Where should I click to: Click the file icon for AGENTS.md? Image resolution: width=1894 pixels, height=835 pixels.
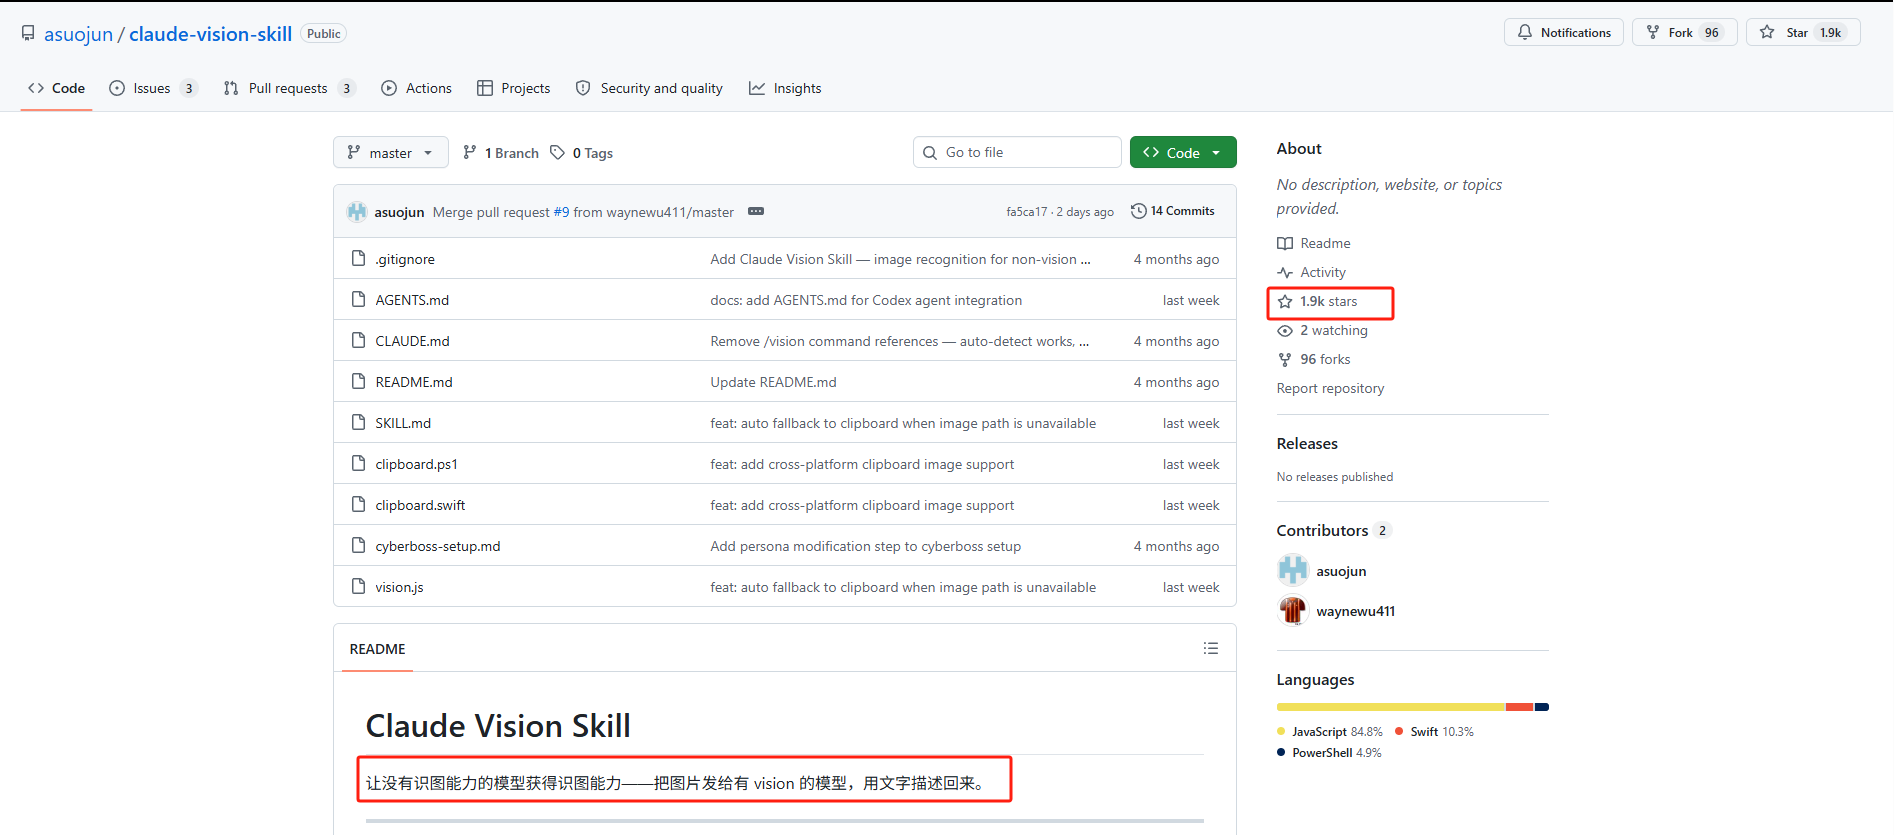358,300
